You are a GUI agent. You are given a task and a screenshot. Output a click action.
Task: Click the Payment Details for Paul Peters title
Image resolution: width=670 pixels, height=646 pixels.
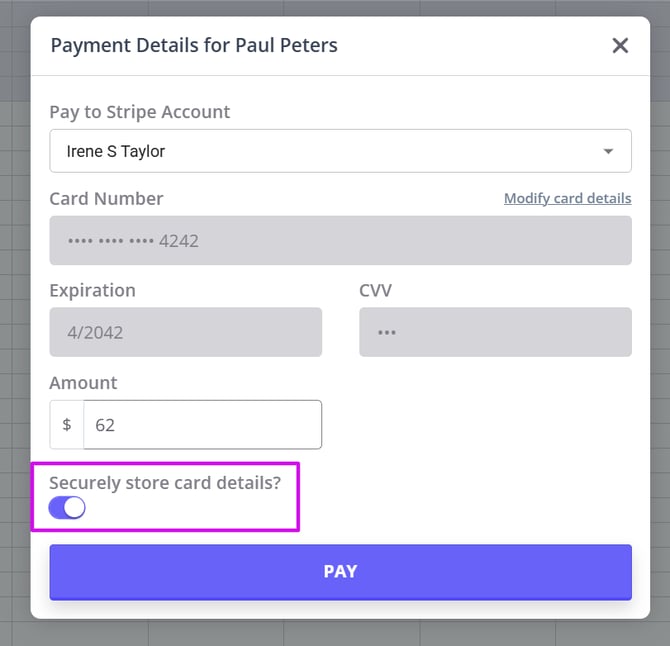pos(194,46)
